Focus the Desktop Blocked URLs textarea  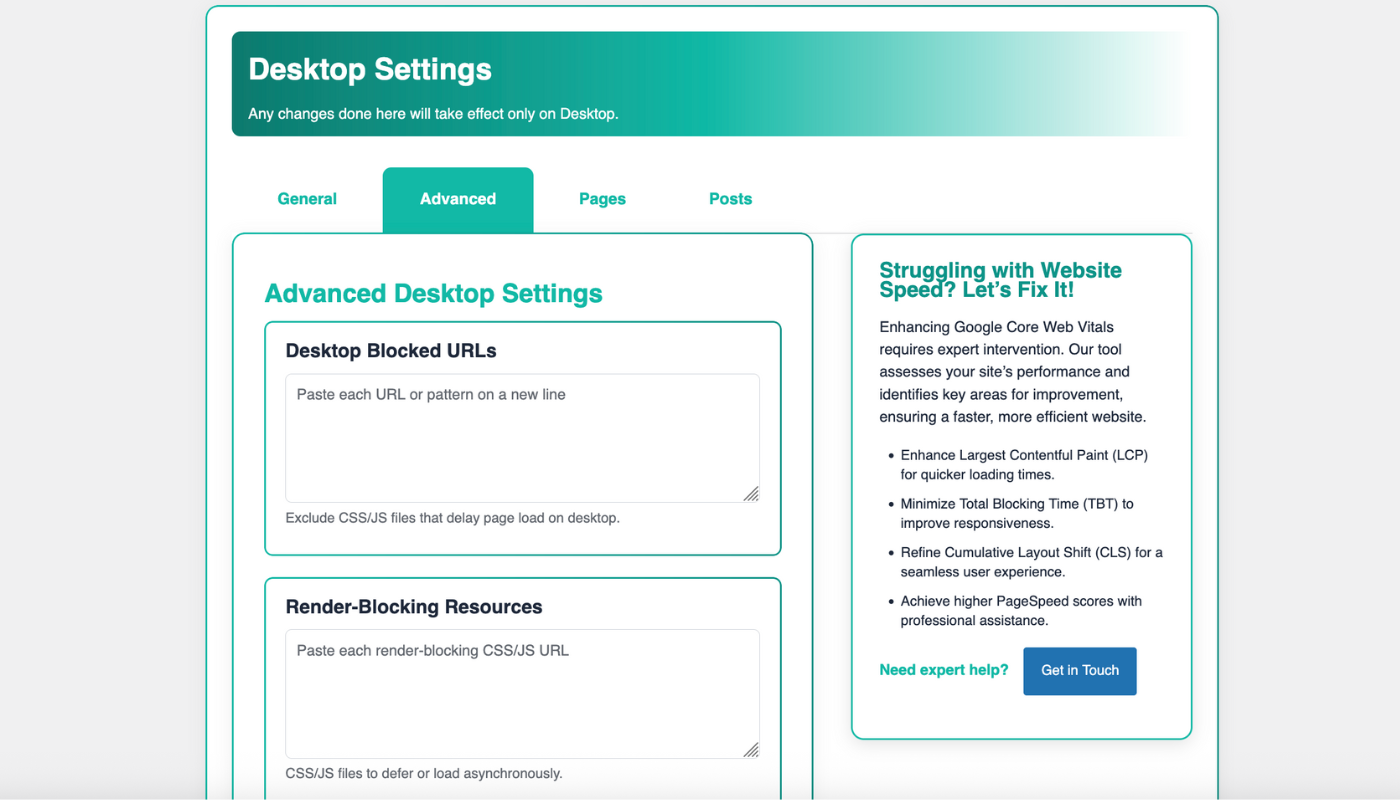coord(522,438)
